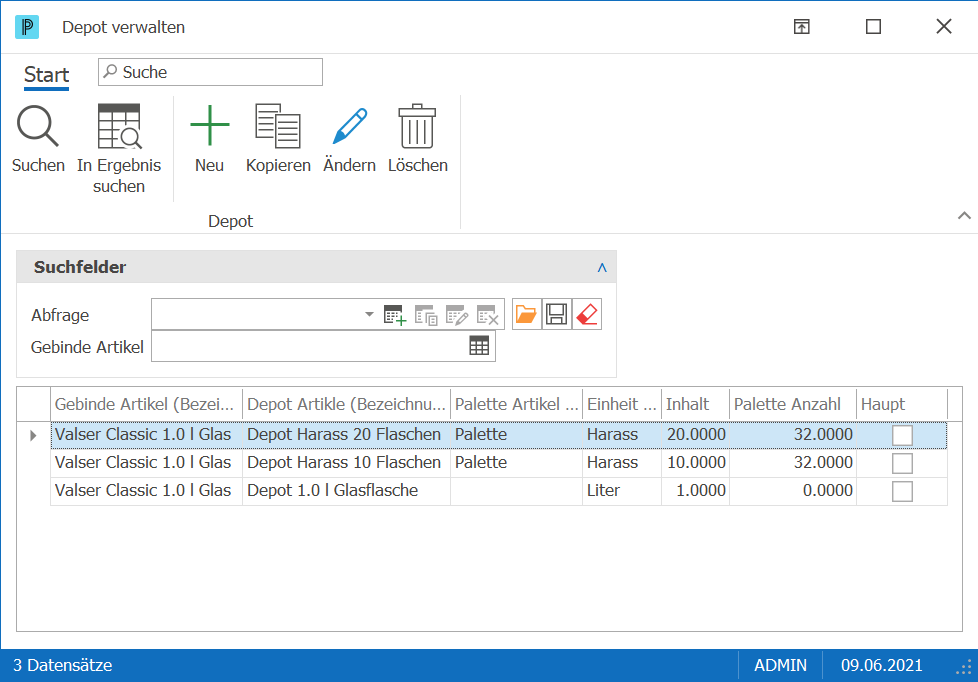Click the Ändern pencil icon
This screenshot has width=978, height=682.
[x=349, y=125]
